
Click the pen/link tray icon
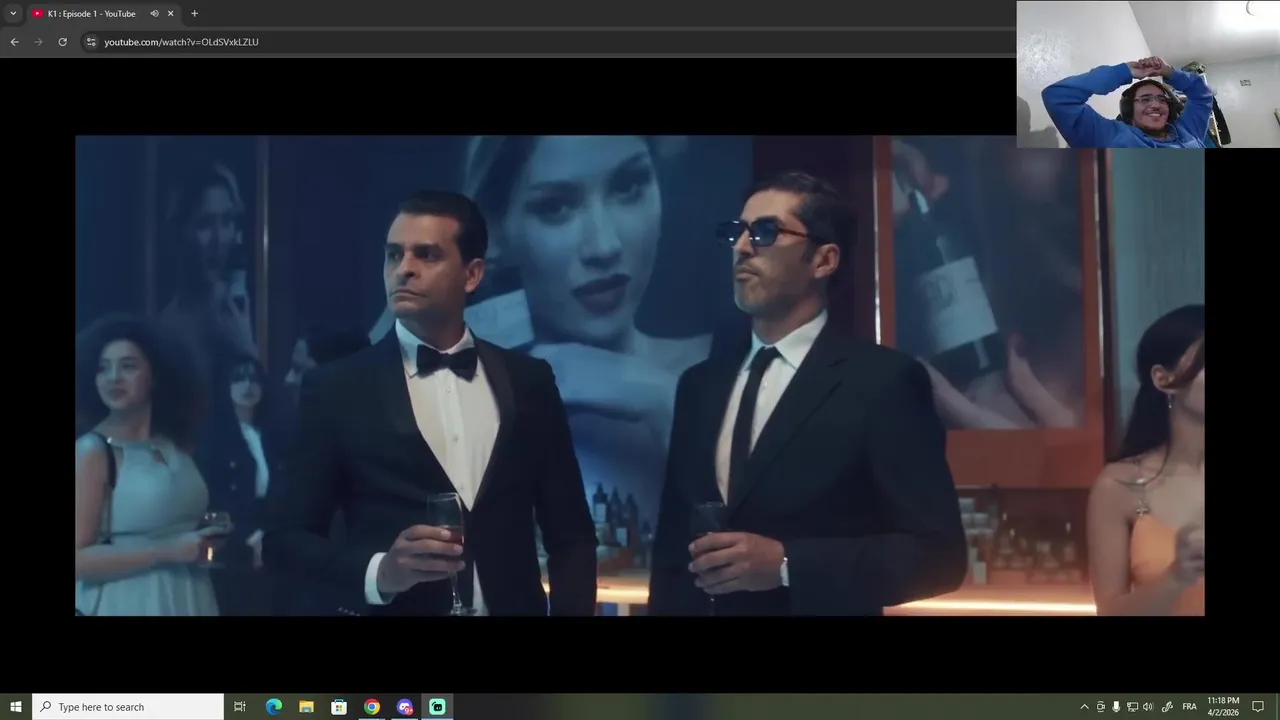[x=1167, y=707]
